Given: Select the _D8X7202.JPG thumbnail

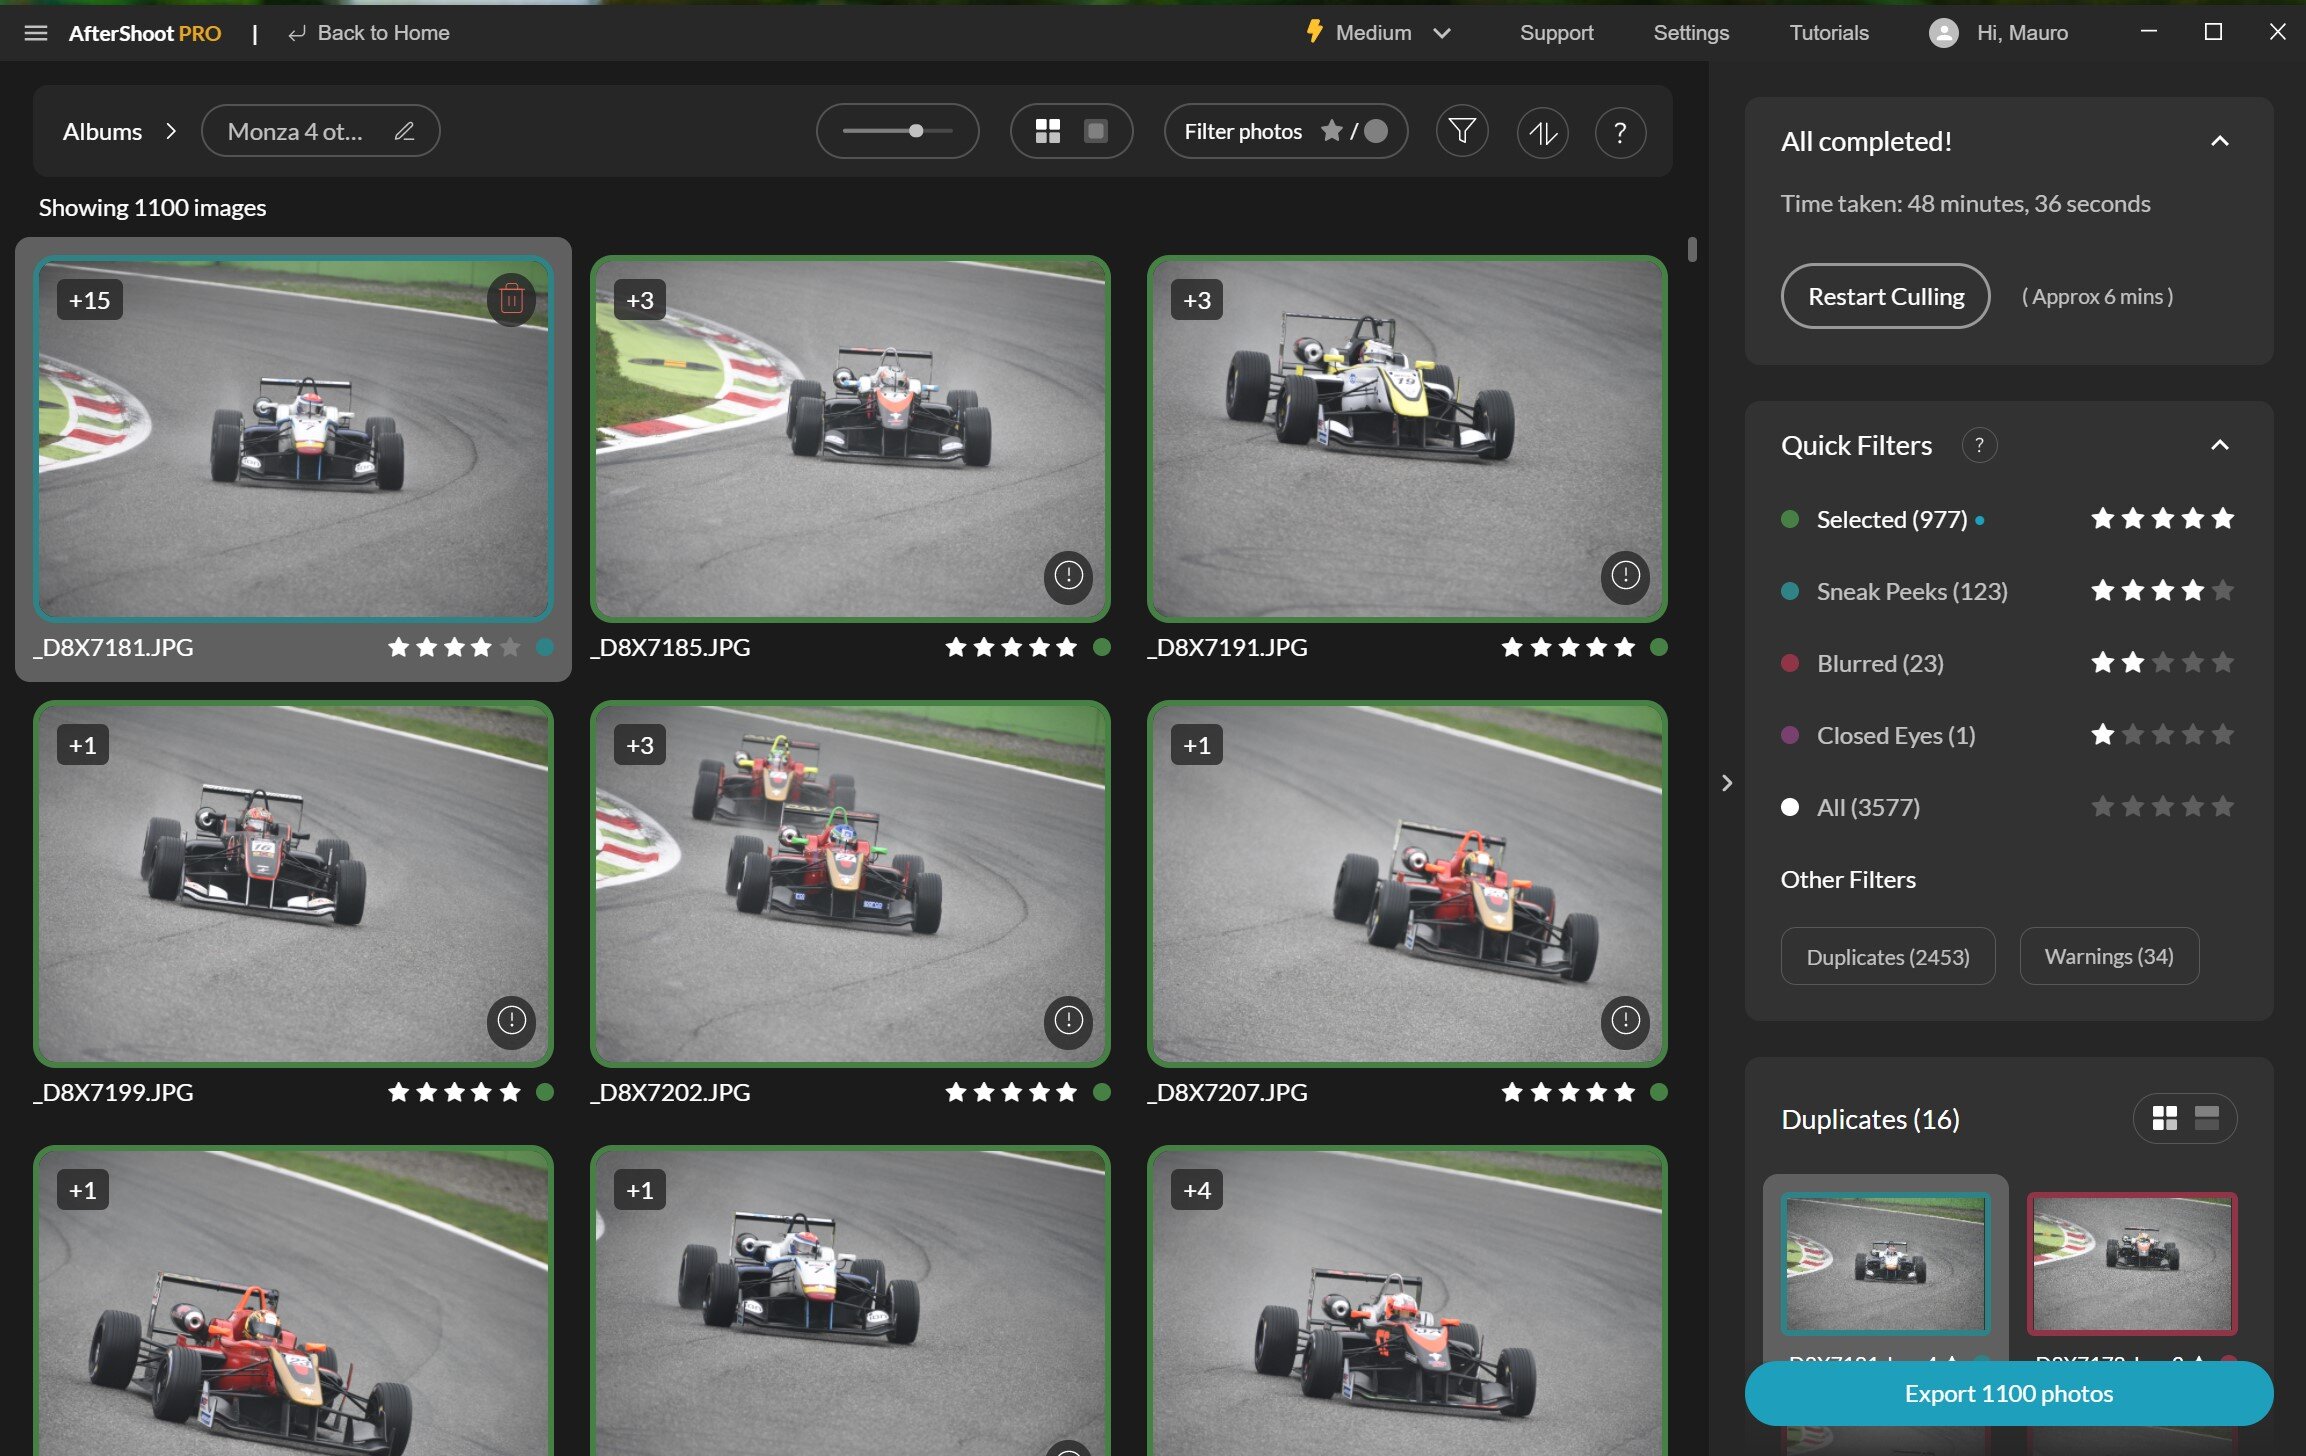Looking at the screenshot, I should [850, 883].
